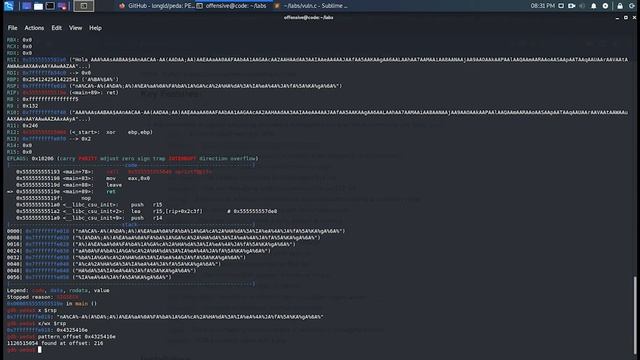The height and width of the screenshot is (360, 640).
Task: Click the 08:31 PM clock
Action: pos(542,6)
